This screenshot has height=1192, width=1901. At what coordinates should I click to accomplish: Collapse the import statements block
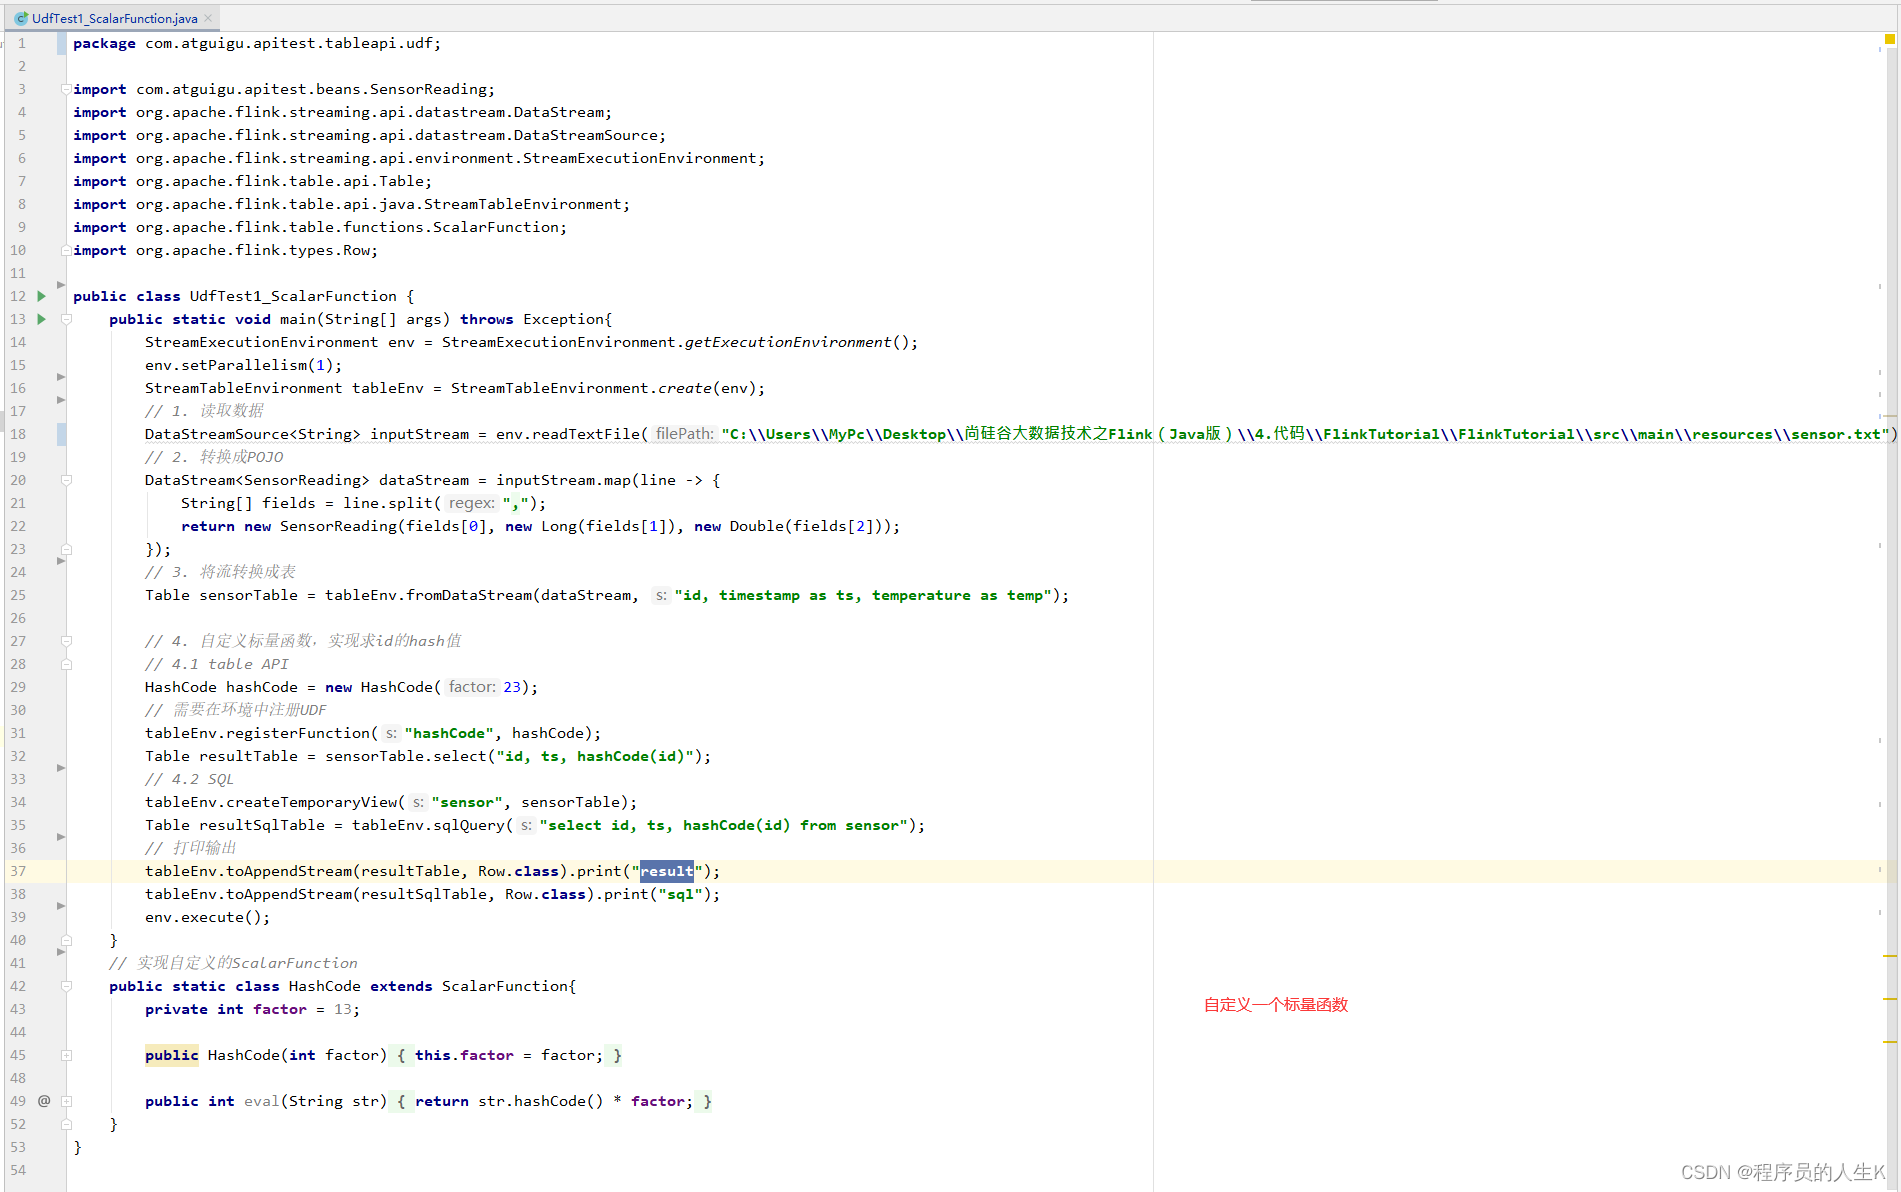[66, 89]
